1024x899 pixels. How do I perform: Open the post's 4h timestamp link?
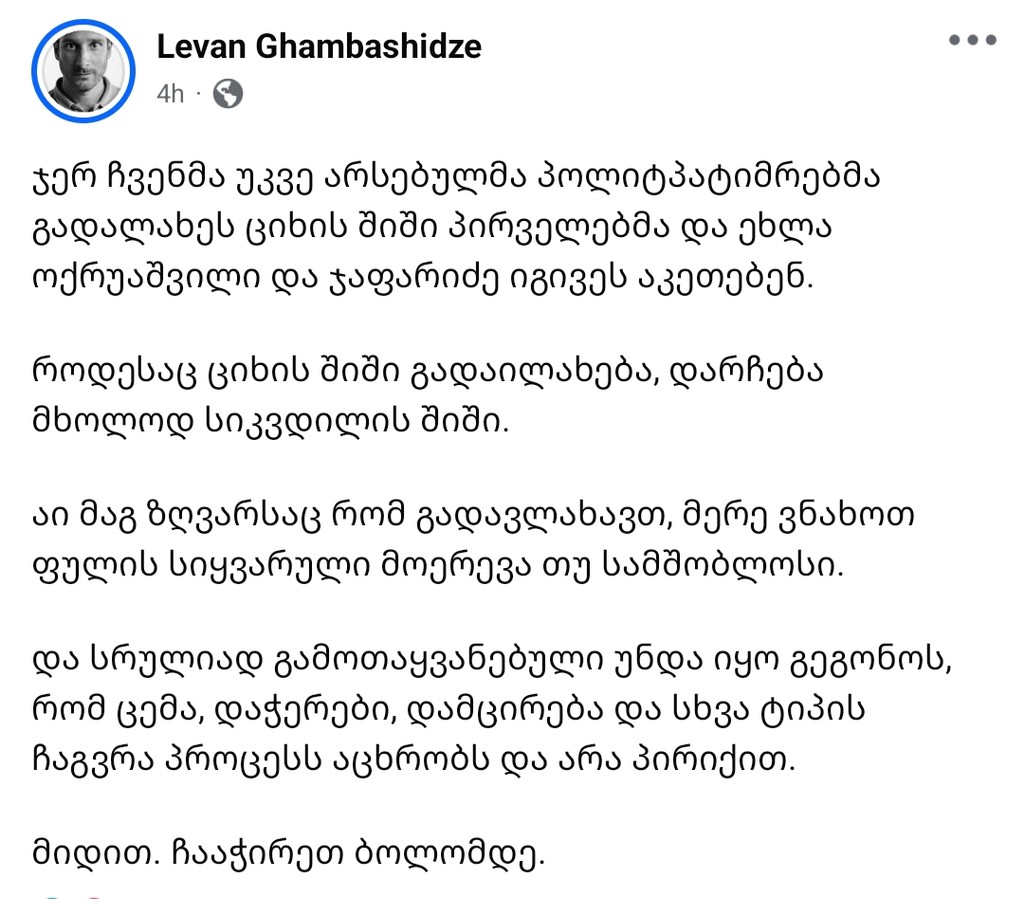[170, 94]
